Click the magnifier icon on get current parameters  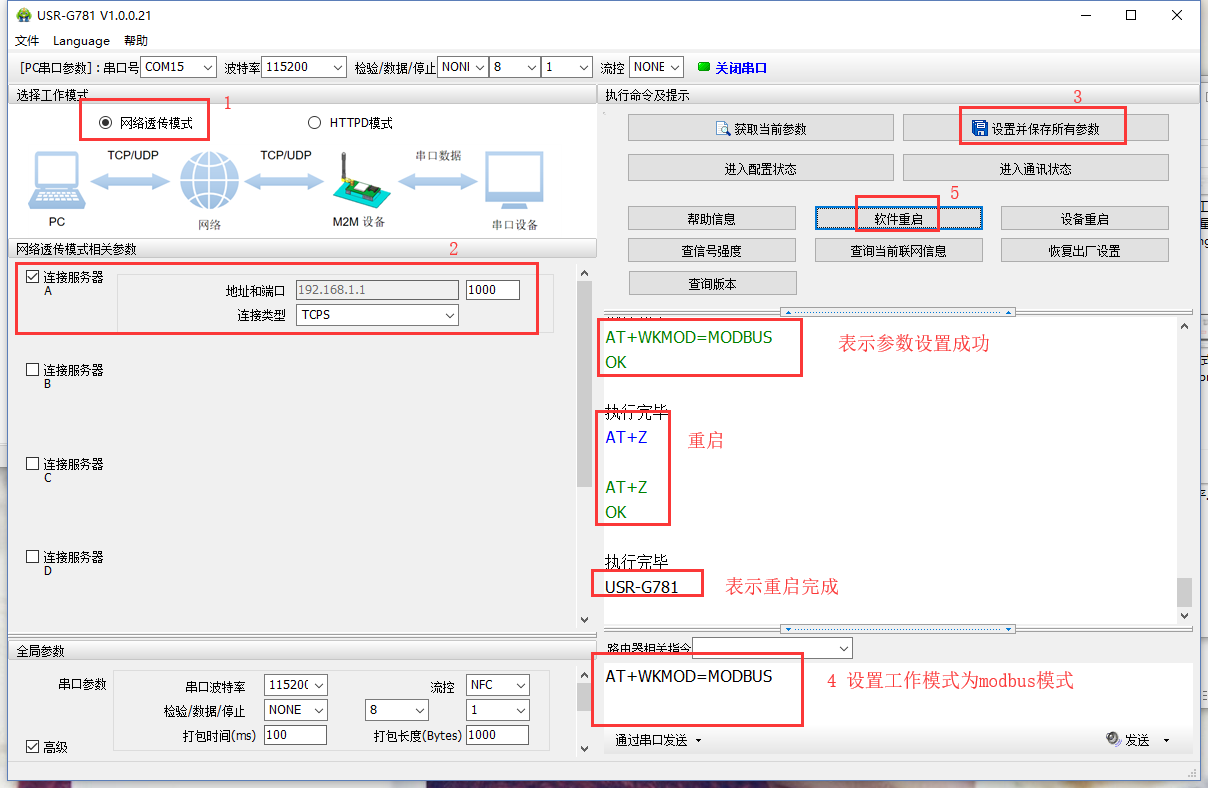(723, 128)
